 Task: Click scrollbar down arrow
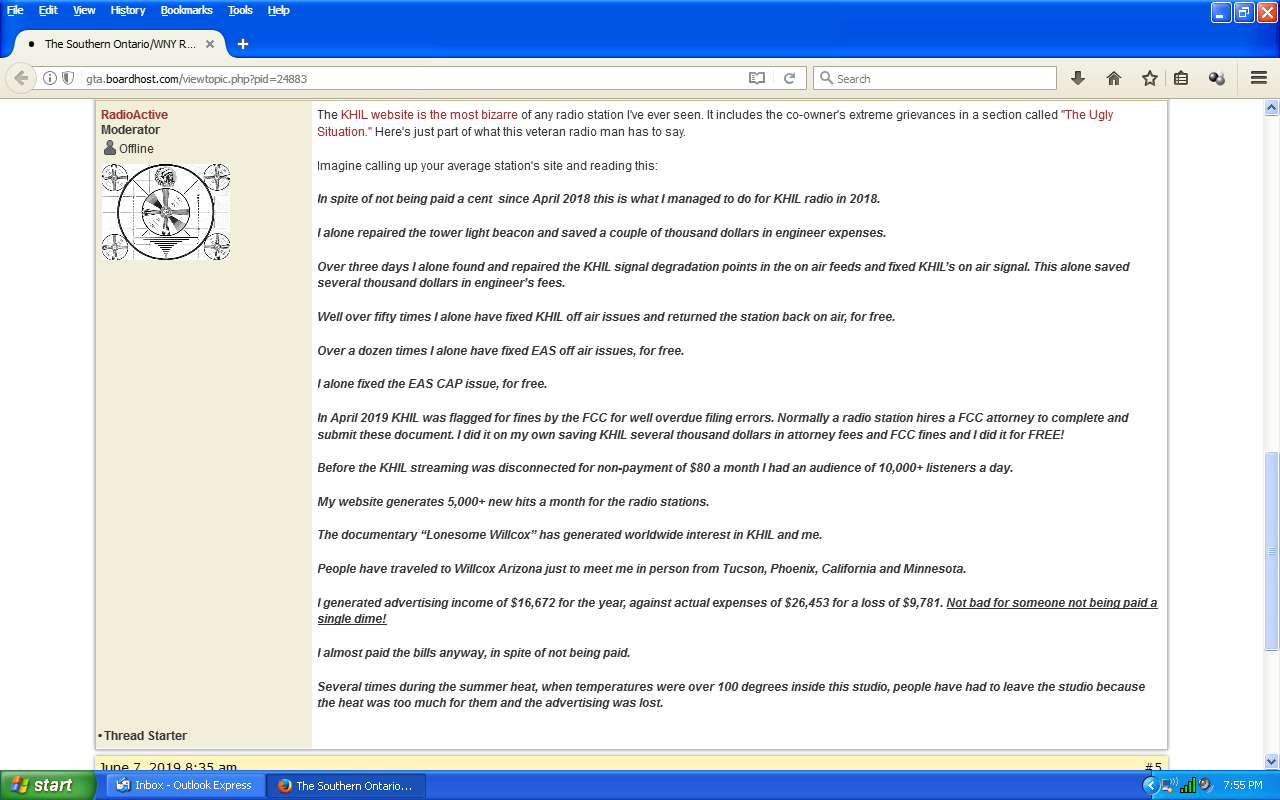(1272, 761)
